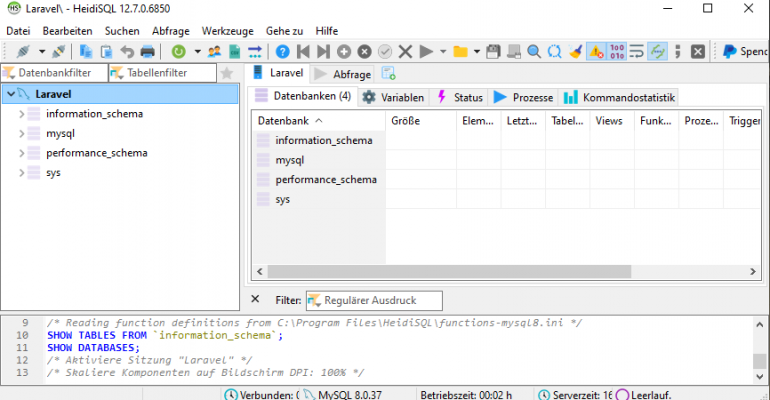Image resolution: width=770 pixels, height=400 pixels.
Task: Open the table tools arrow icon
Action: click(x=255, y=52)
